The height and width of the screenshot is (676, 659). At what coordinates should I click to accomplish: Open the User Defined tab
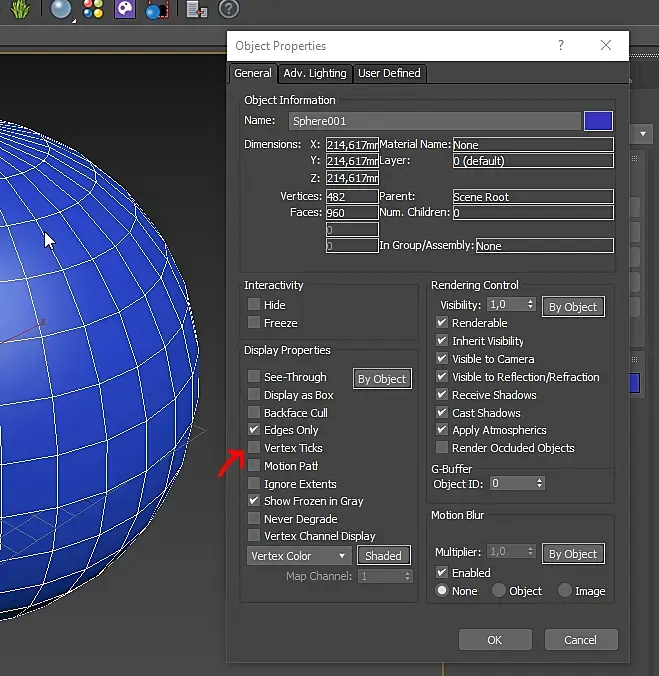click(x=389, y=73)
